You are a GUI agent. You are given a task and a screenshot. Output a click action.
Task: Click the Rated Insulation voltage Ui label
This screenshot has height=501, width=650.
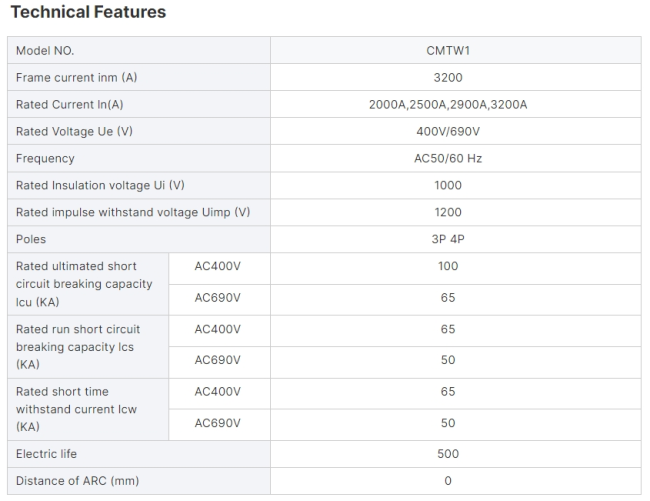[x=100, y=185]
